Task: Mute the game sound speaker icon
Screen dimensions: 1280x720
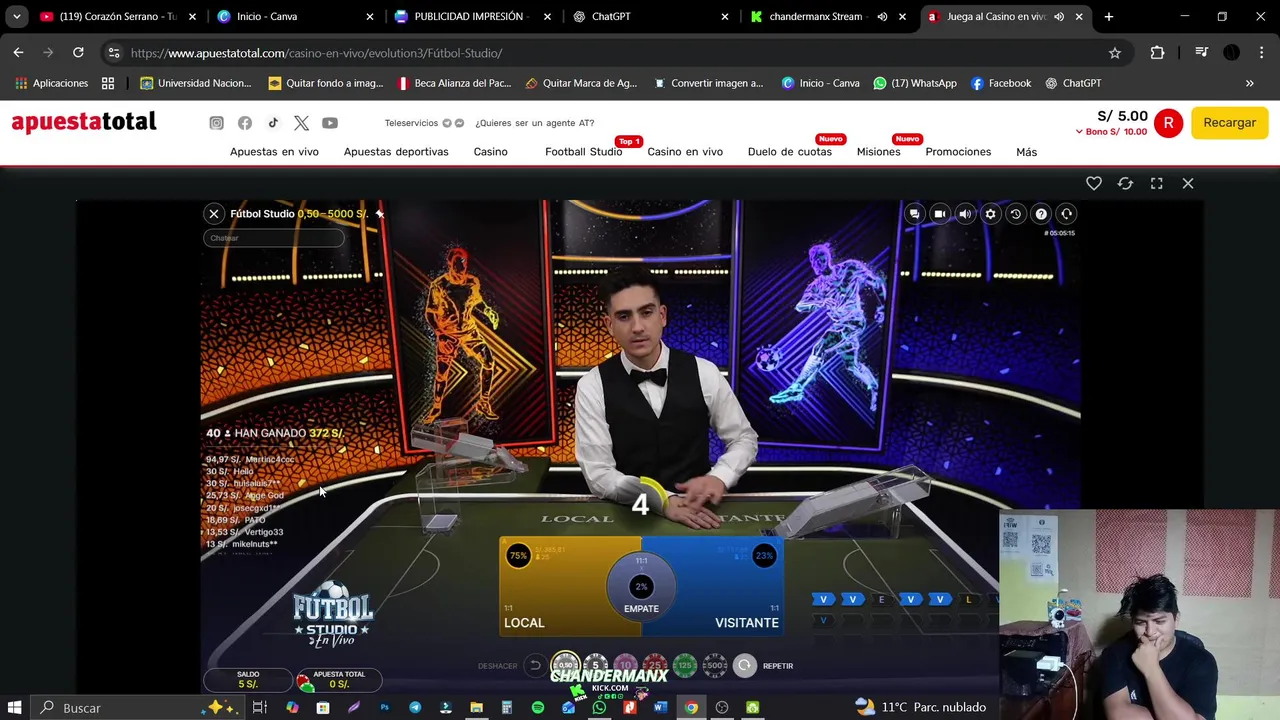Action: pyautogui.click(x=965, y=213)
